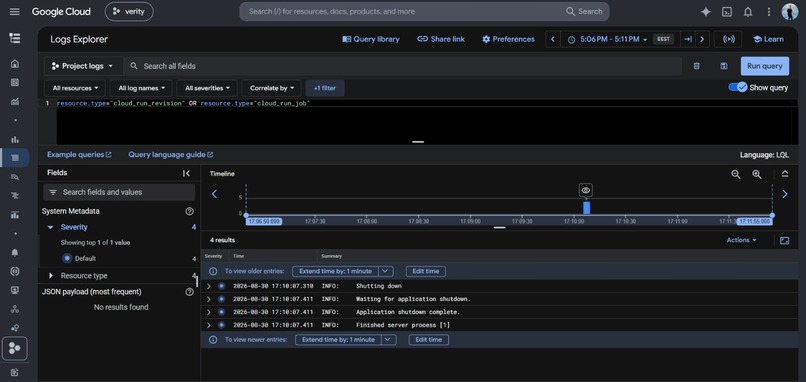
Task: Click the blue histogram bar at 17:10
Action: pyautogui.click(x=587, y=208)
